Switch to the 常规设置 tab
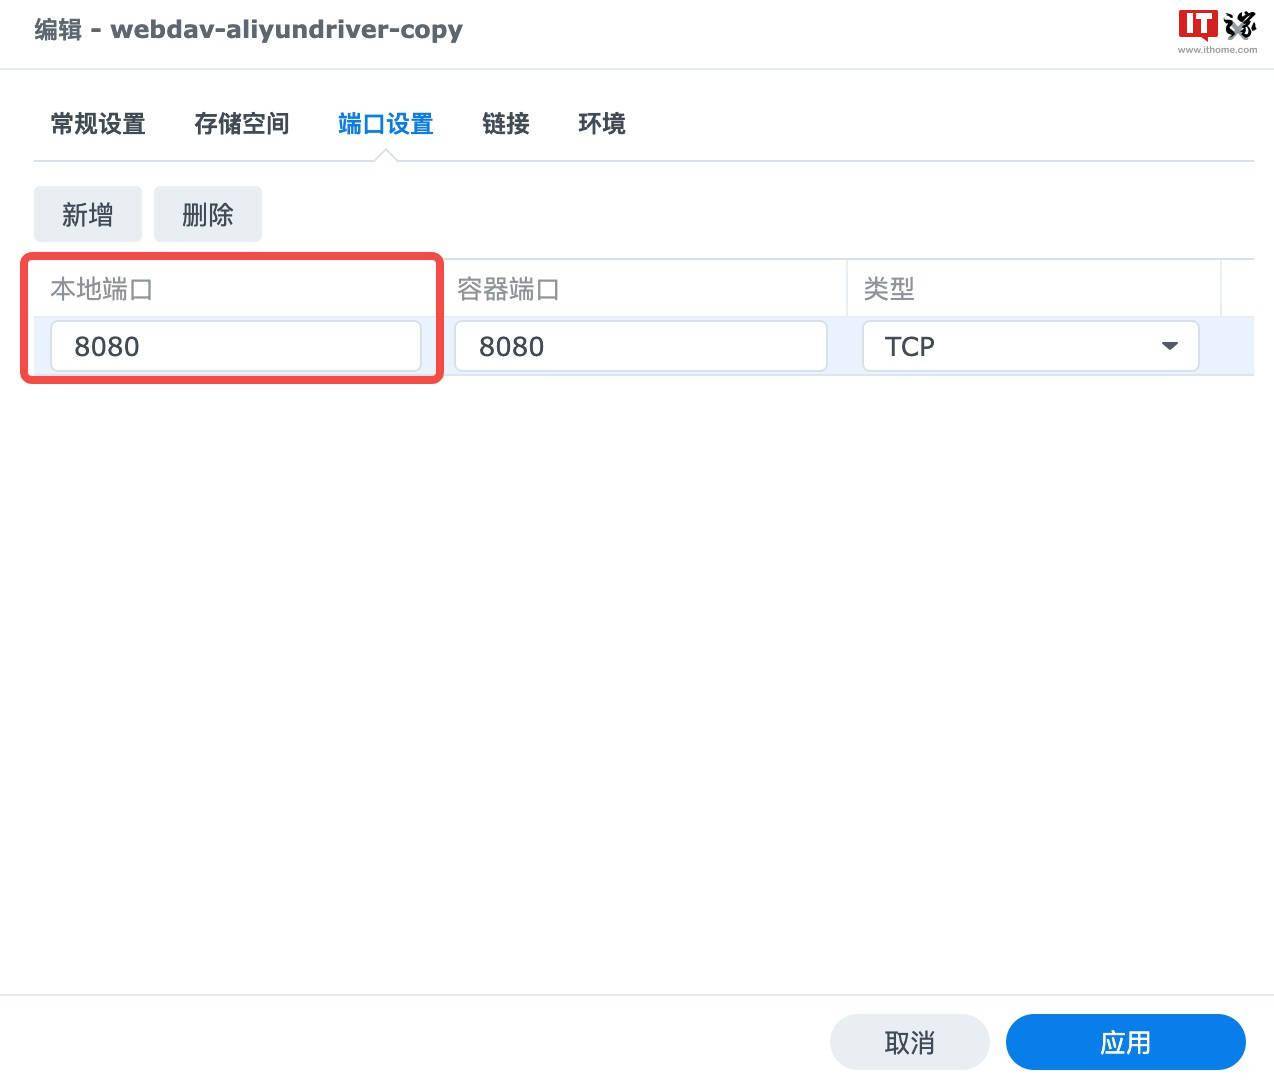 coord(97,124)
